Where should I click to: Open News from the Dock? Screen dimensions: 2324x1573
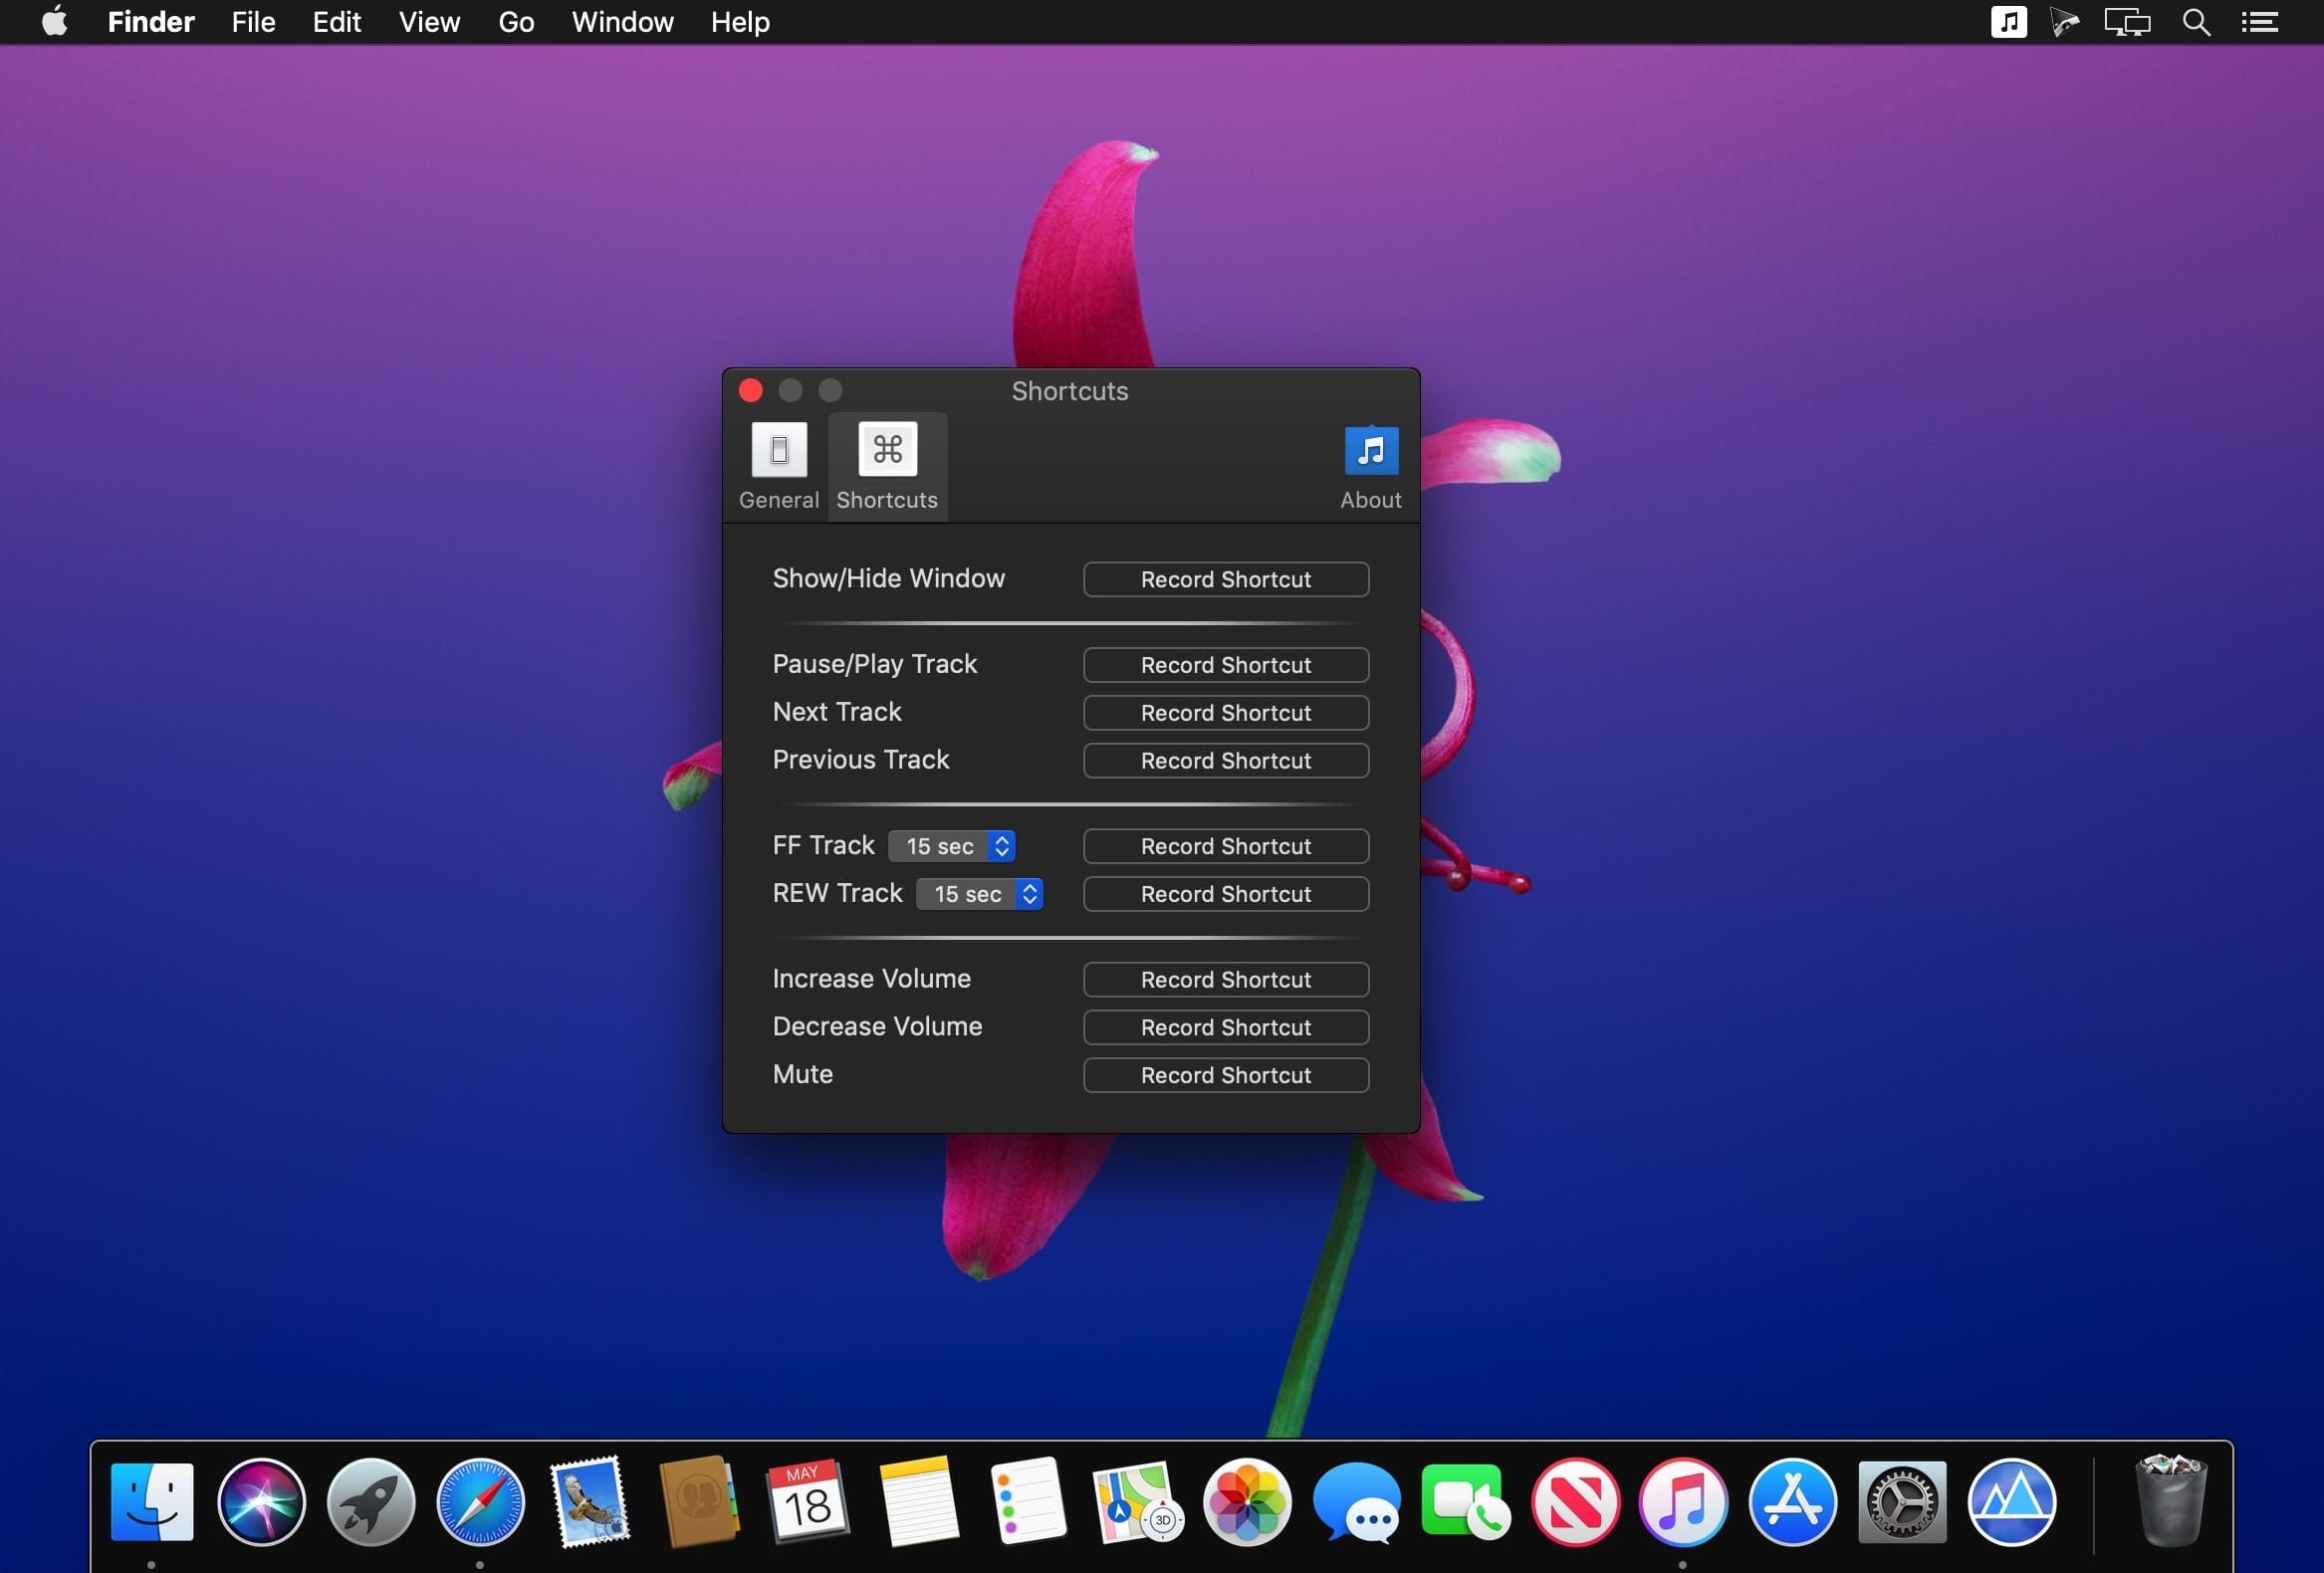1575,1502
